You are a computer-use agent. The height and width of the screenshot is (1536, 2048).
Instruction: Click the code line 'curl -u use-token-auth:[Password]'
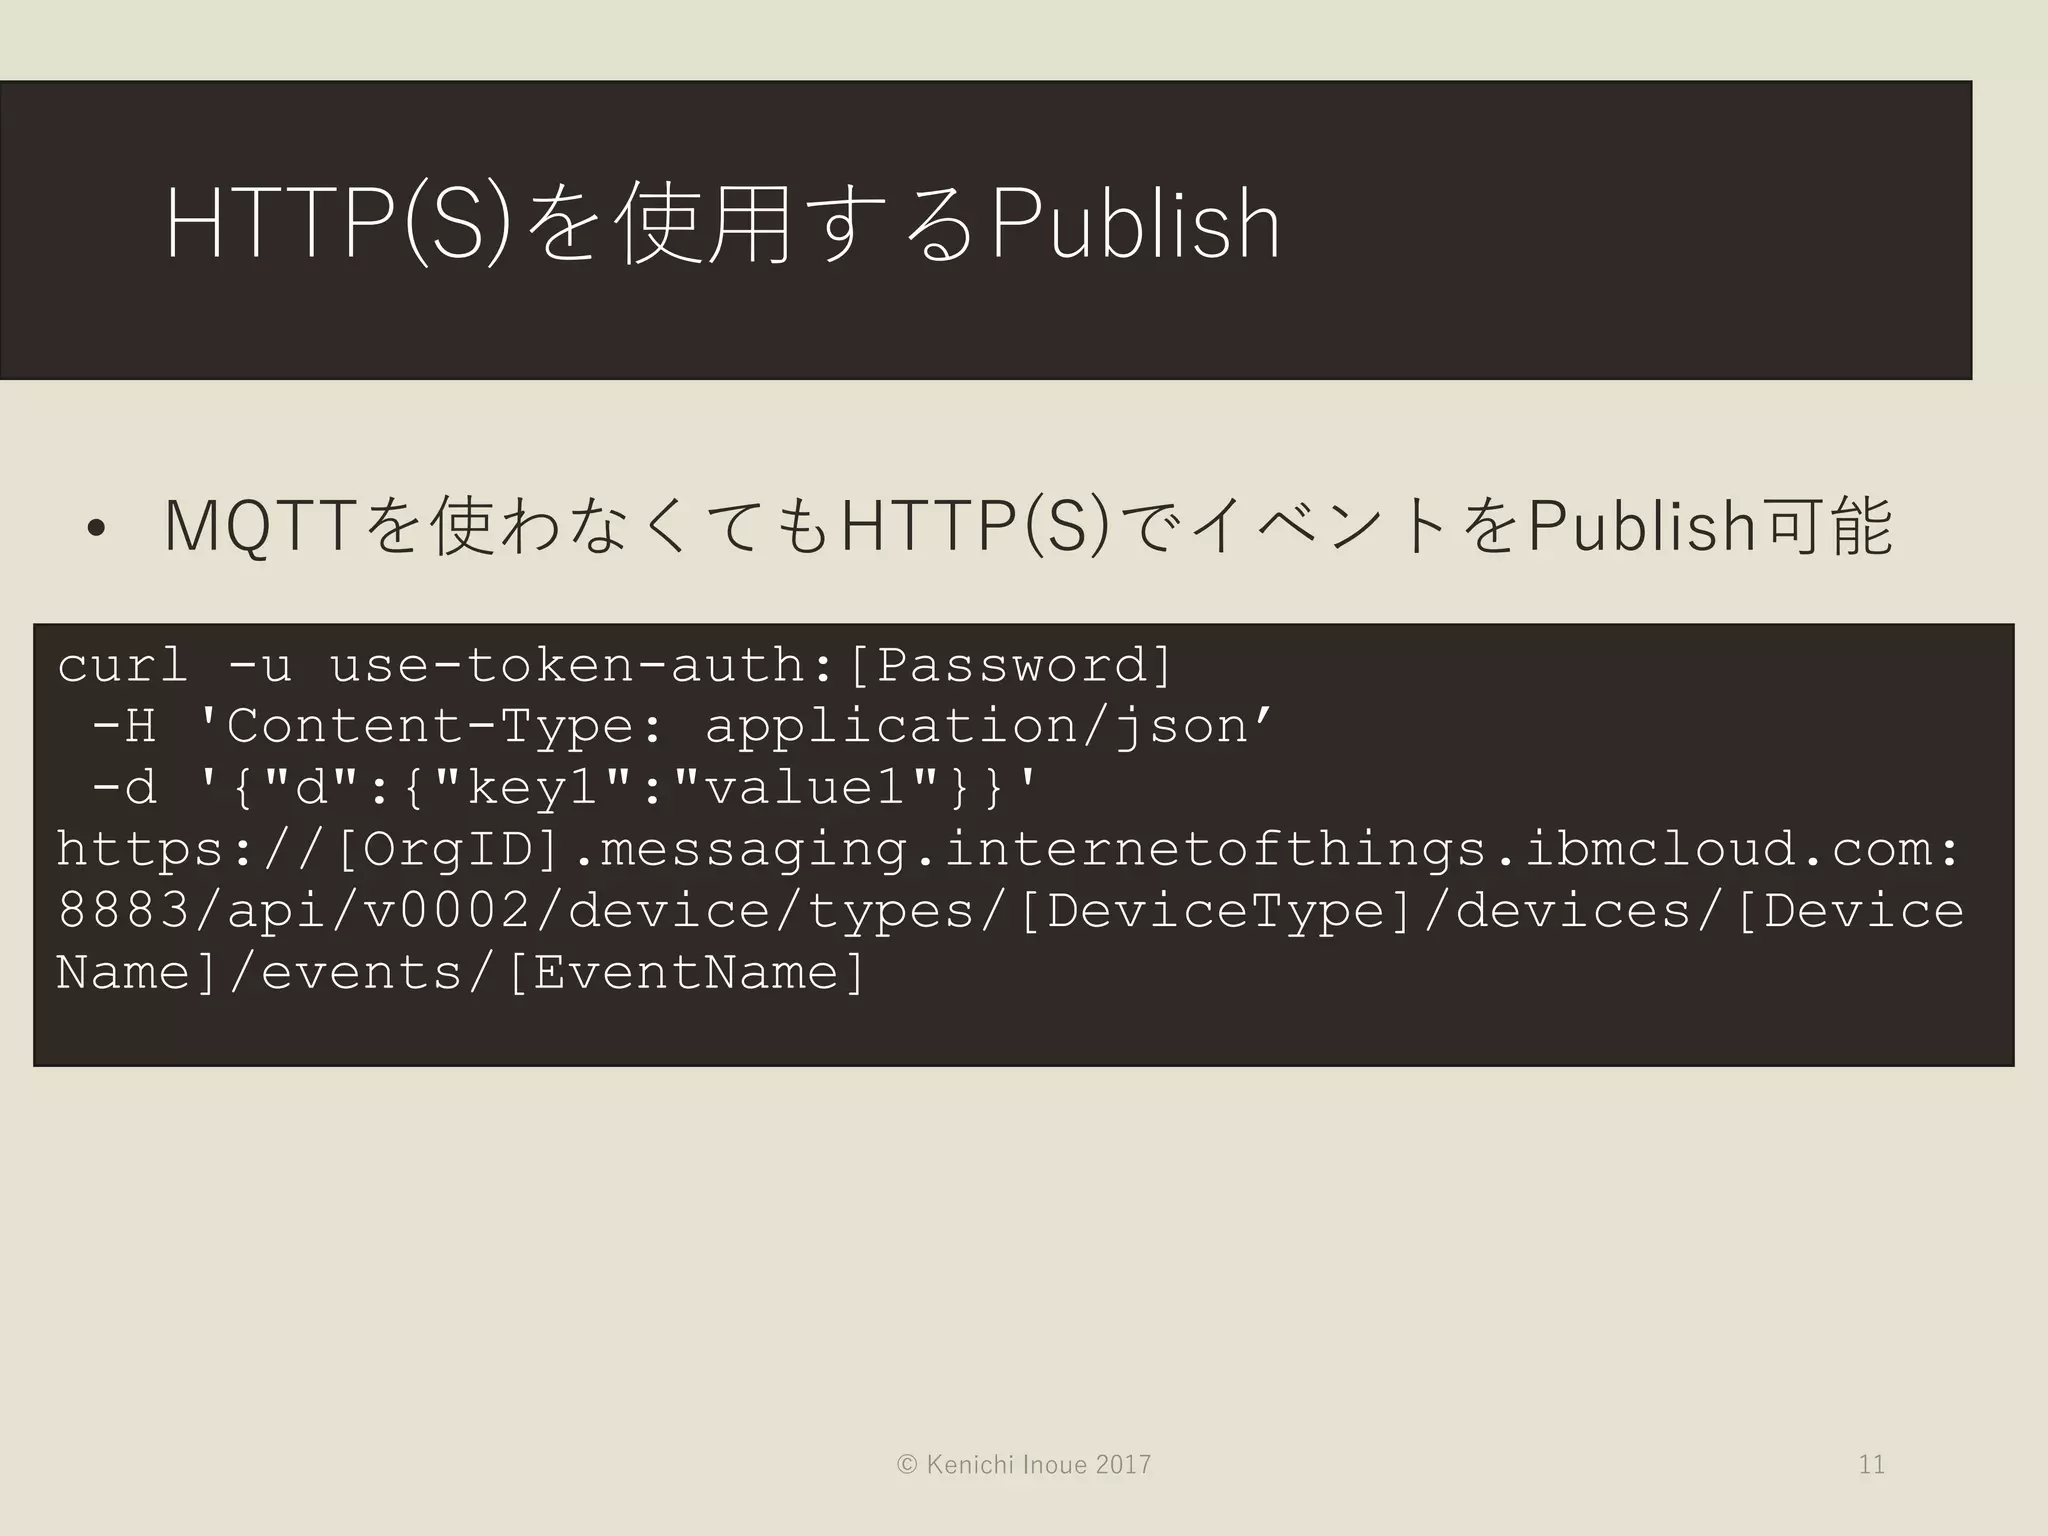[x=615, y=665]
